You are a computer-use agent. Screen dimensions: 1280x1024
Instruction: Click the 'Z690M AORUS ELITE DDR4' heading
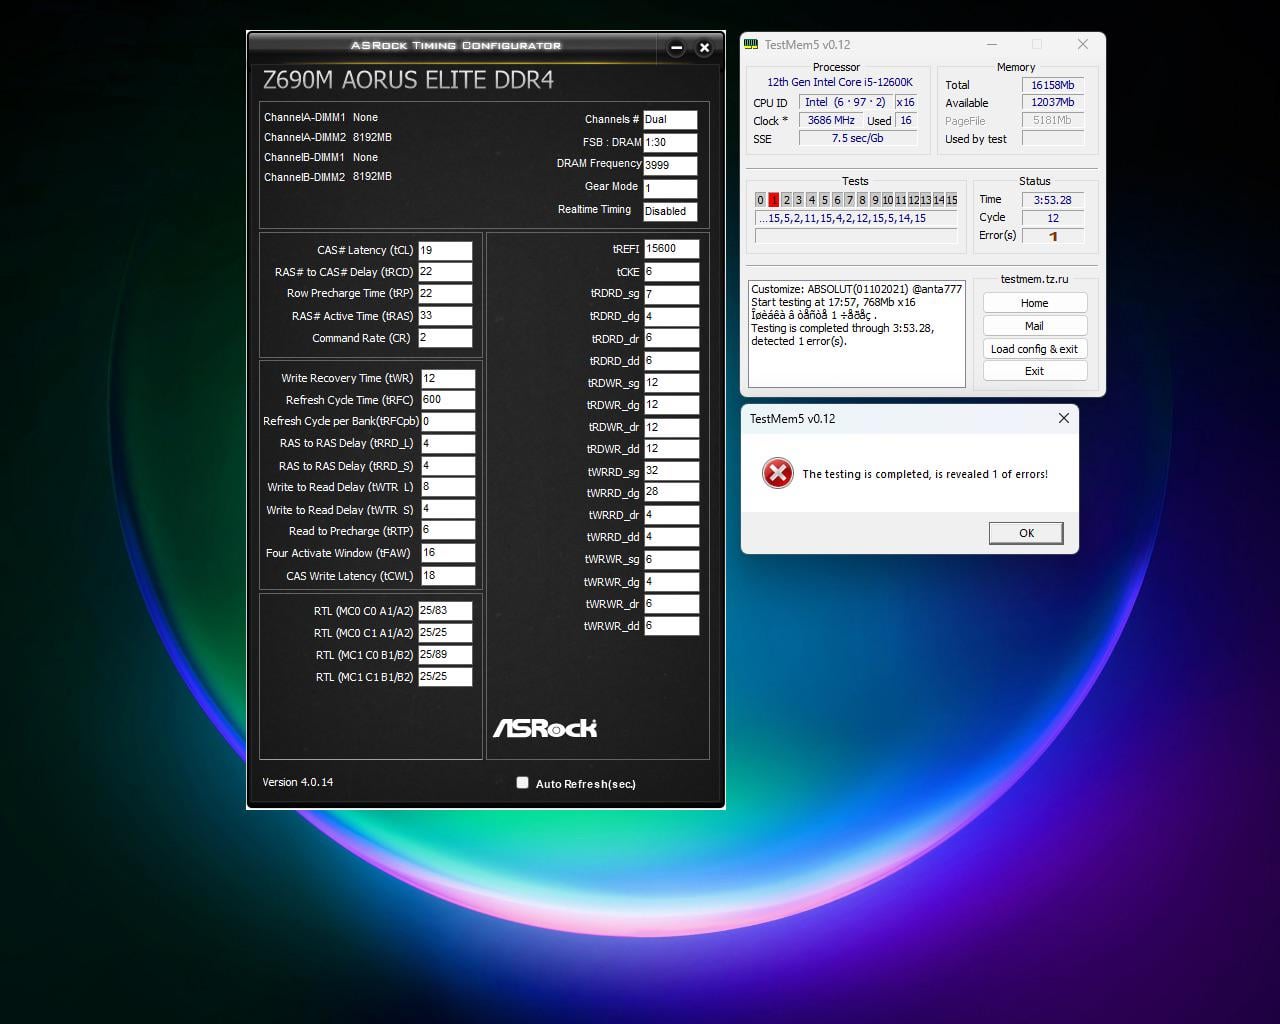coord(408,80)
